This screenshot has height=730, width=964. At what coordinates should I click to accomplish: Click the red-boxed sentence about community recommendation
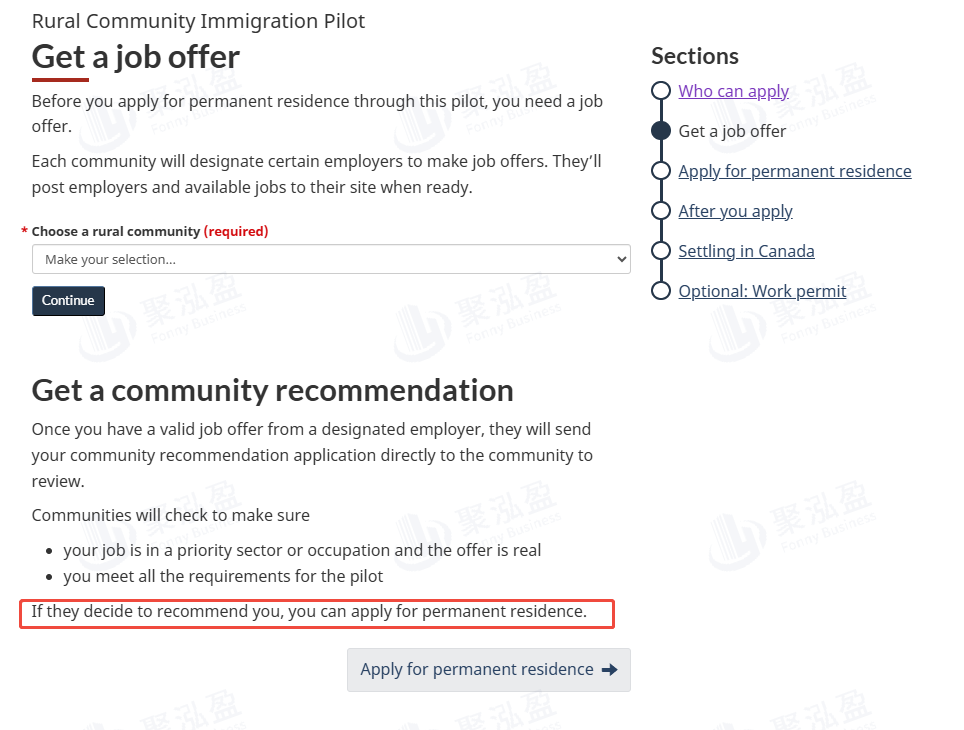pos(309,611)
